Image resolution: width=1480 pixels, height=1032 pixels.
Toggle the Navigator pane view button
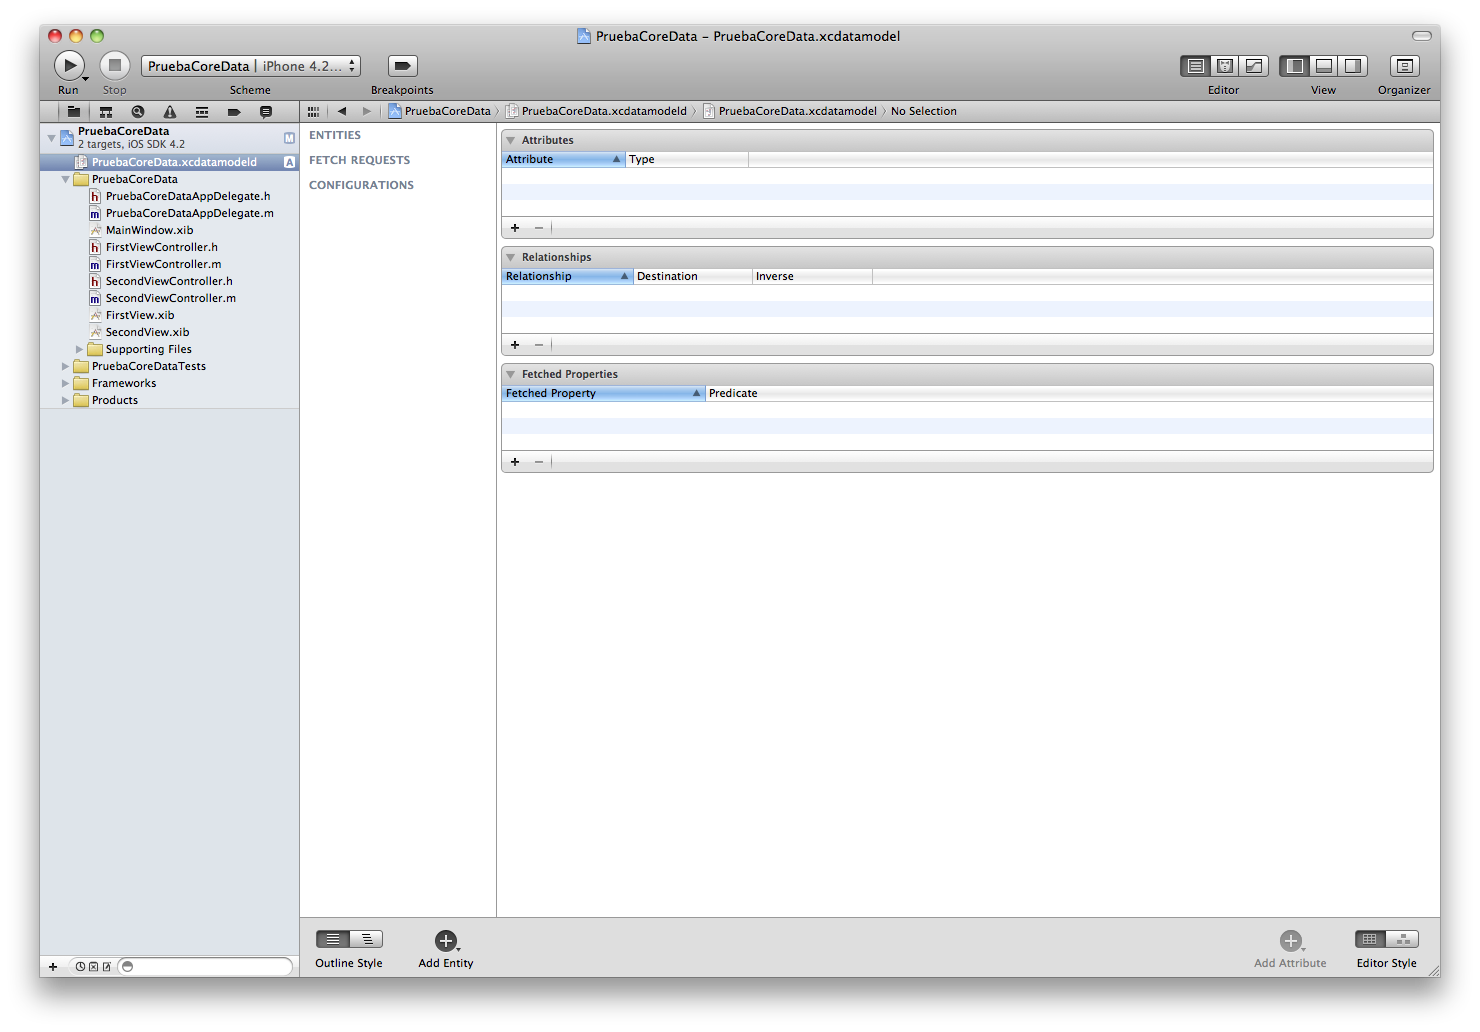point(1294,66)
